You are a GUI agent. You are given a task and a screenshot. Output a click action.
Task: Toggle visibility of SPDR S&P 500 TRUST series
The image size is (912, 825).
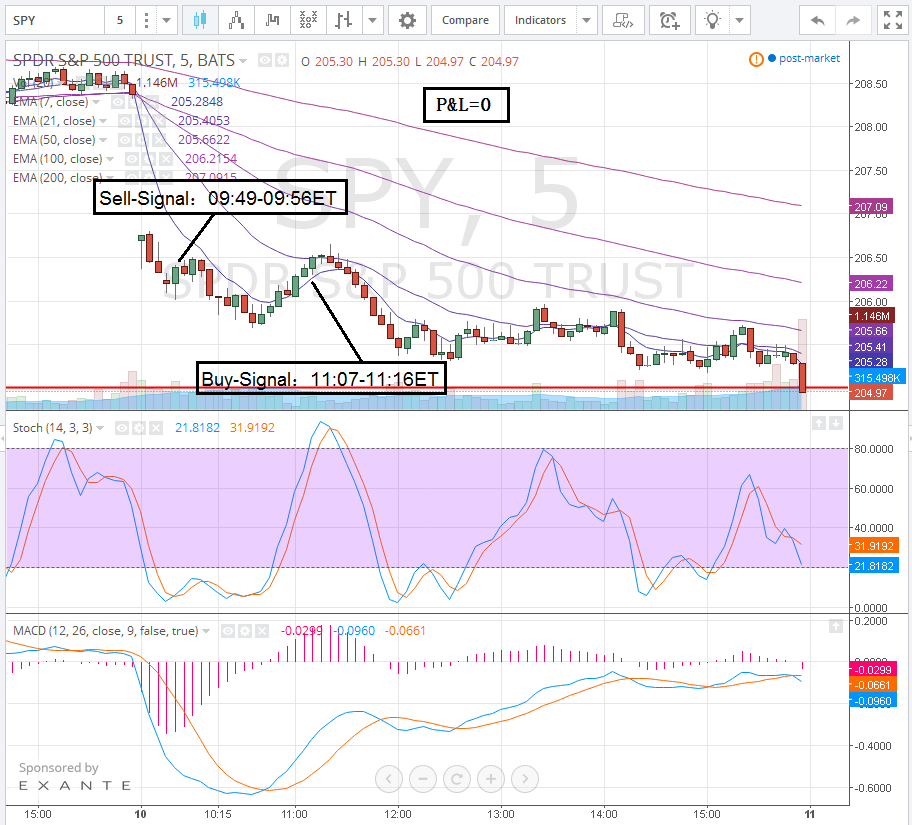point(265,61)
